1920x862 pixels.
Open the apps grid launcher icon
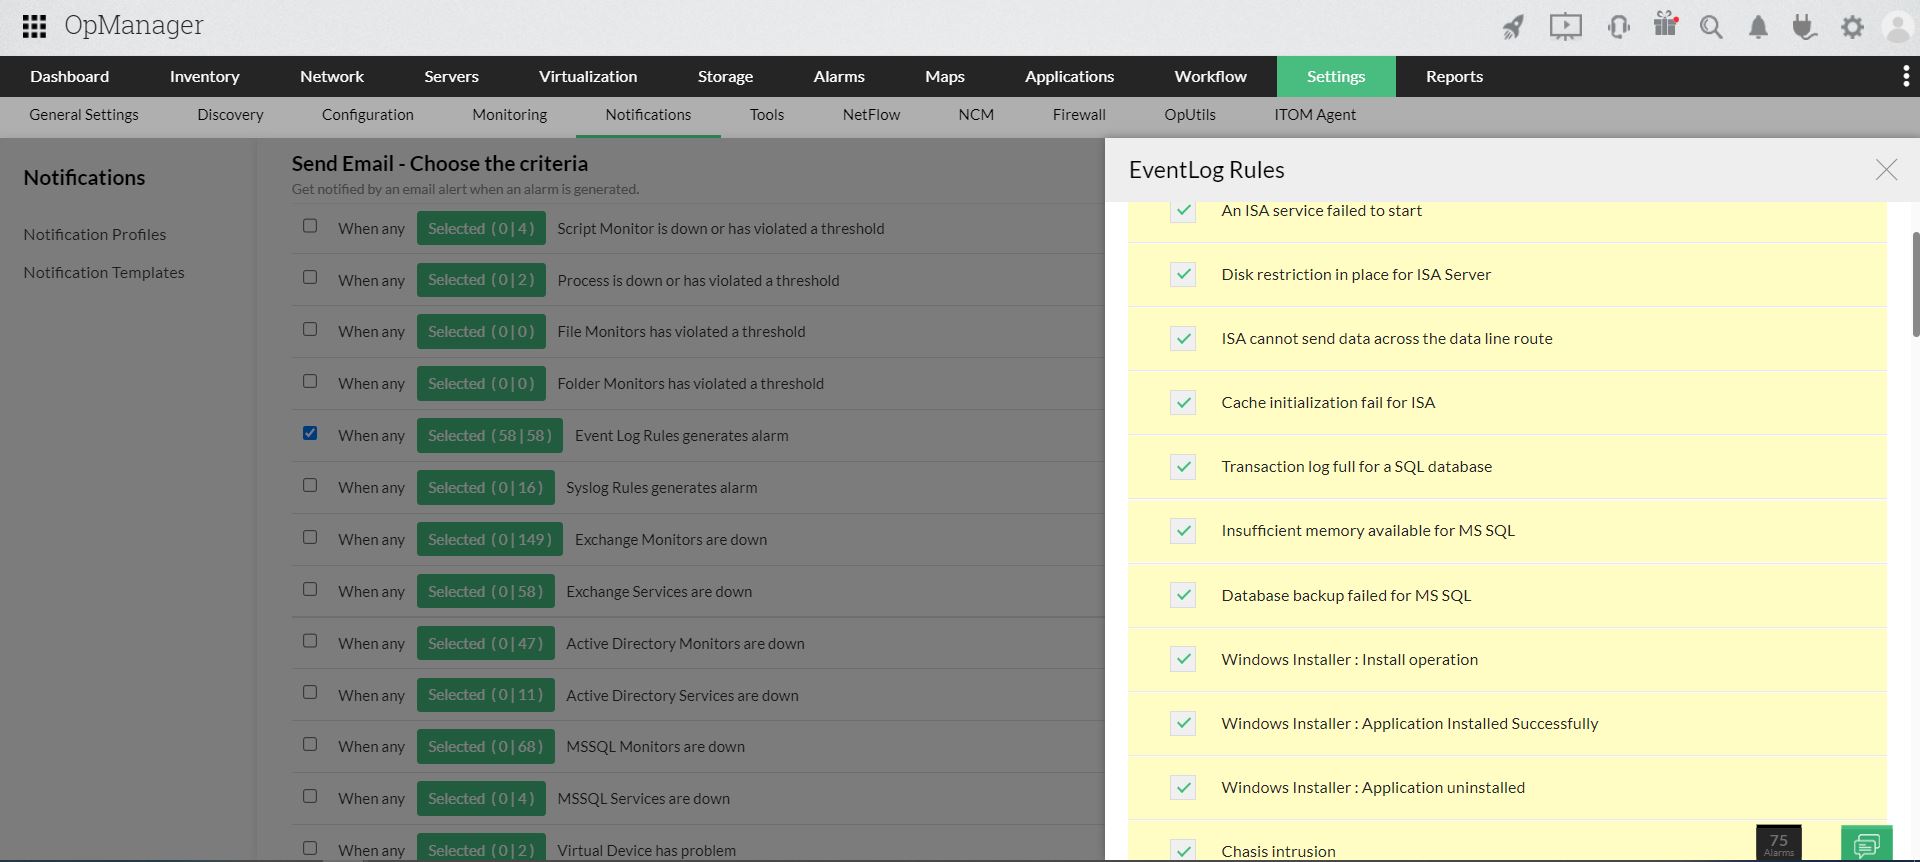pos(34,26)
